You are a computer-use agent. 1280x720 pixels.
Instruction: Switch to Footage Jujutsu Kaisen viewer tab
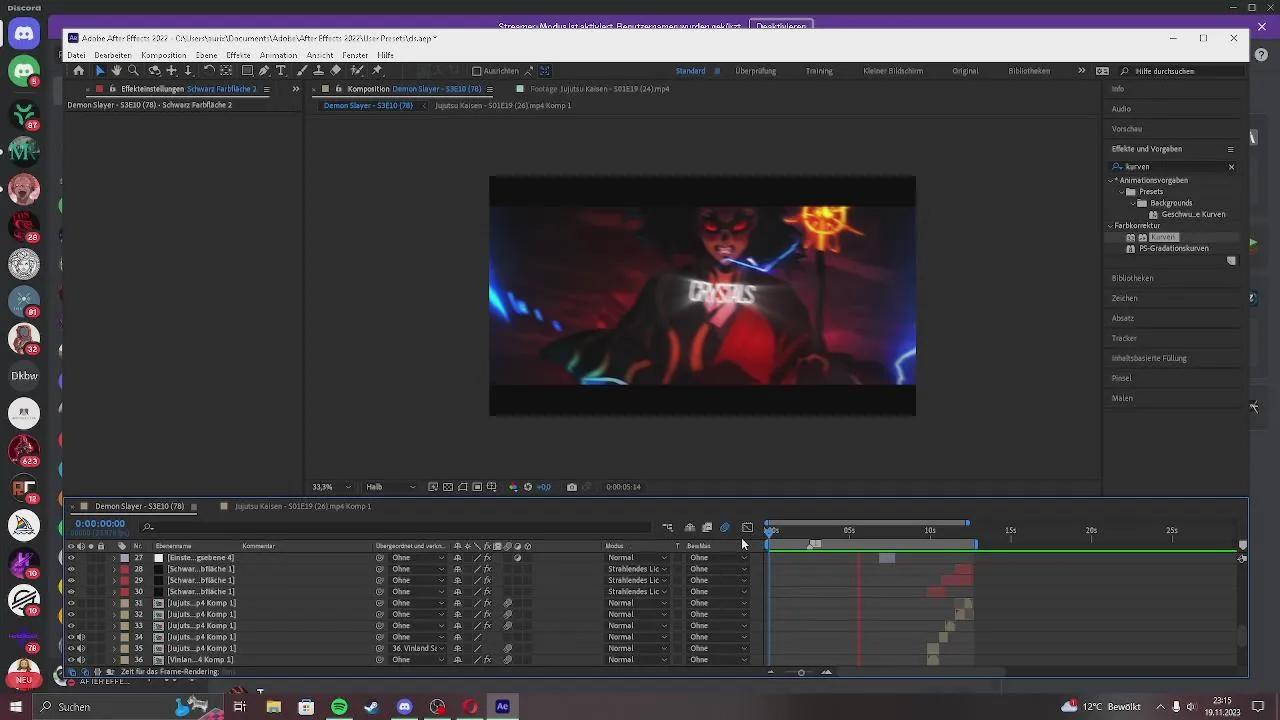[x=599, y=89]
